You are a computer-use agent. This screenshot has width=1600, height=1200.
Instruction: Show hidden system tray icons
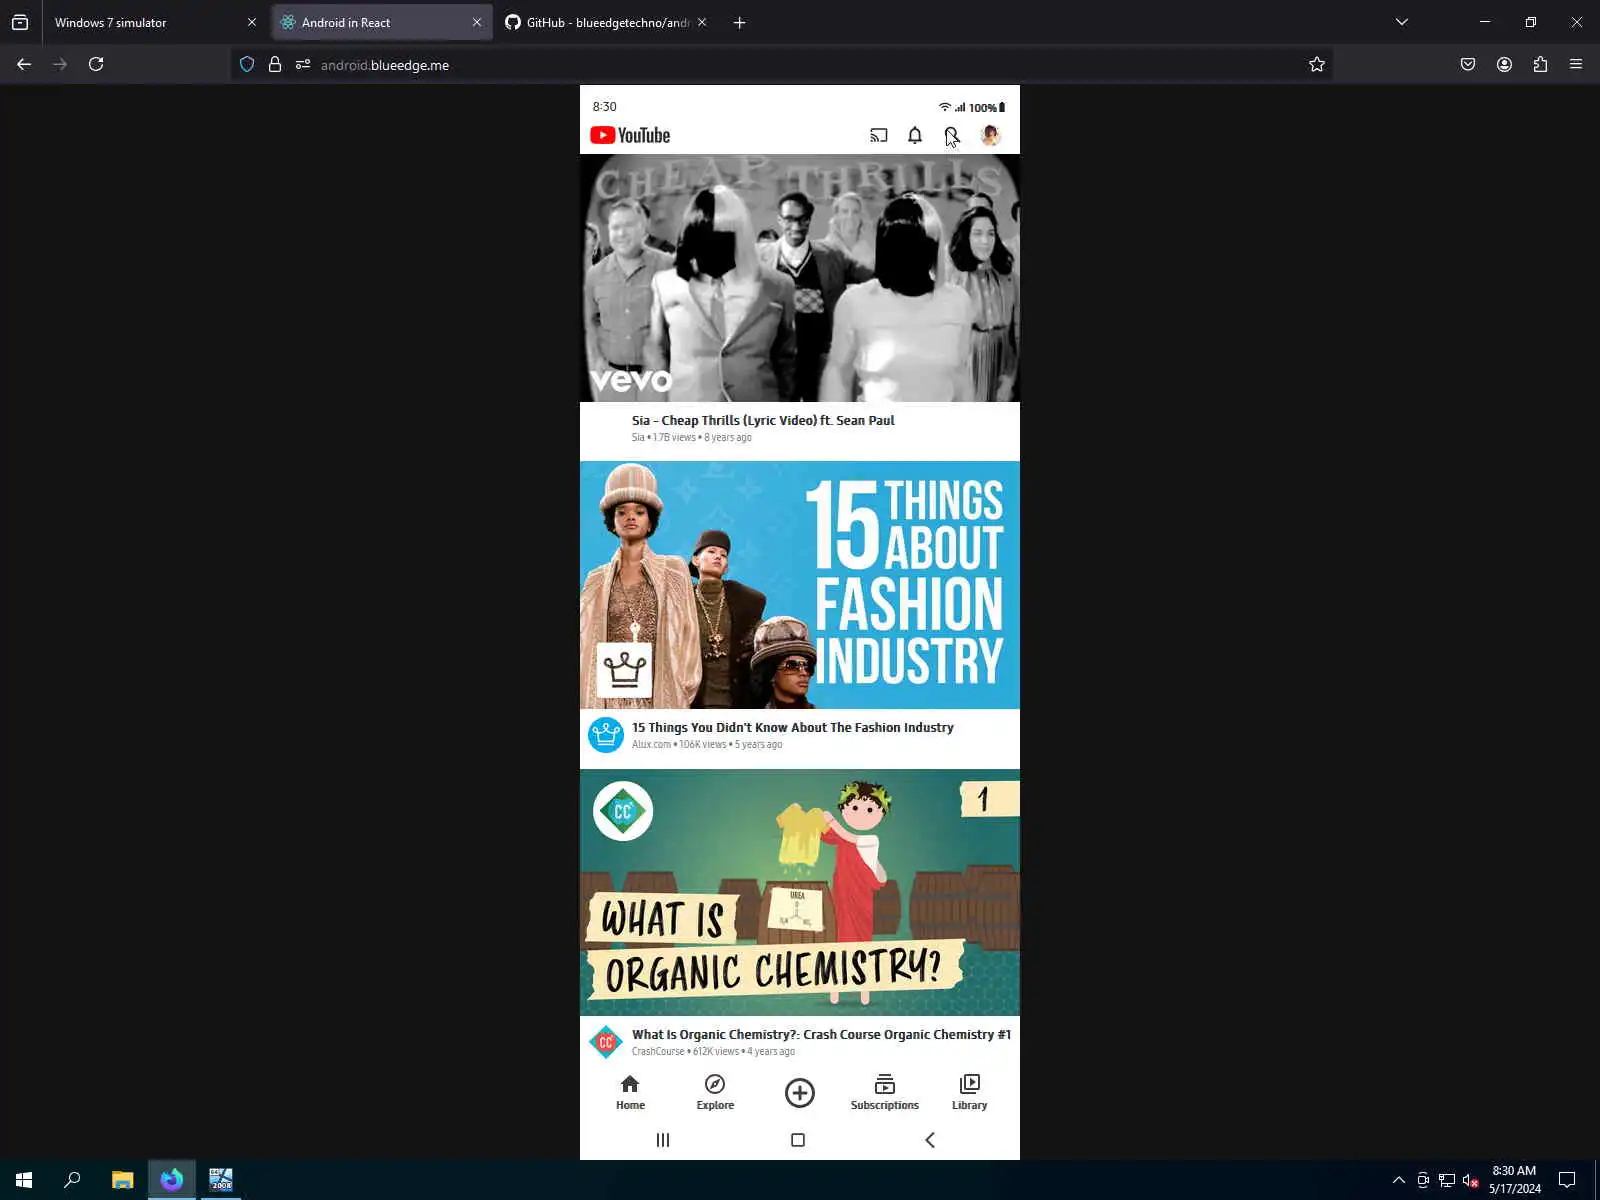tap(1399, 1180)
